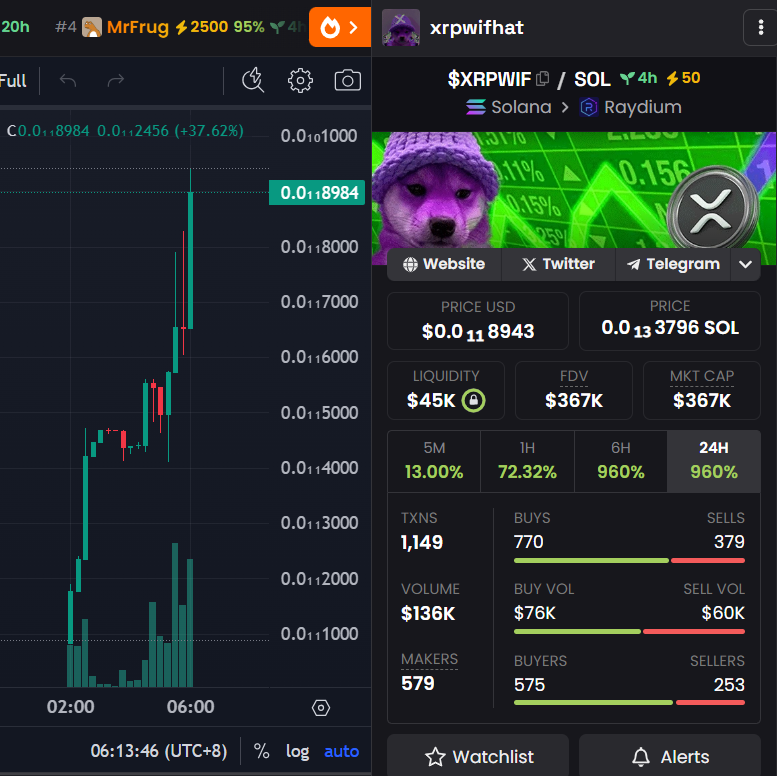777x776 pixels.
Task: Click the 0.0₁₁5000 price axis label
Action: click(x=320, y=413)
